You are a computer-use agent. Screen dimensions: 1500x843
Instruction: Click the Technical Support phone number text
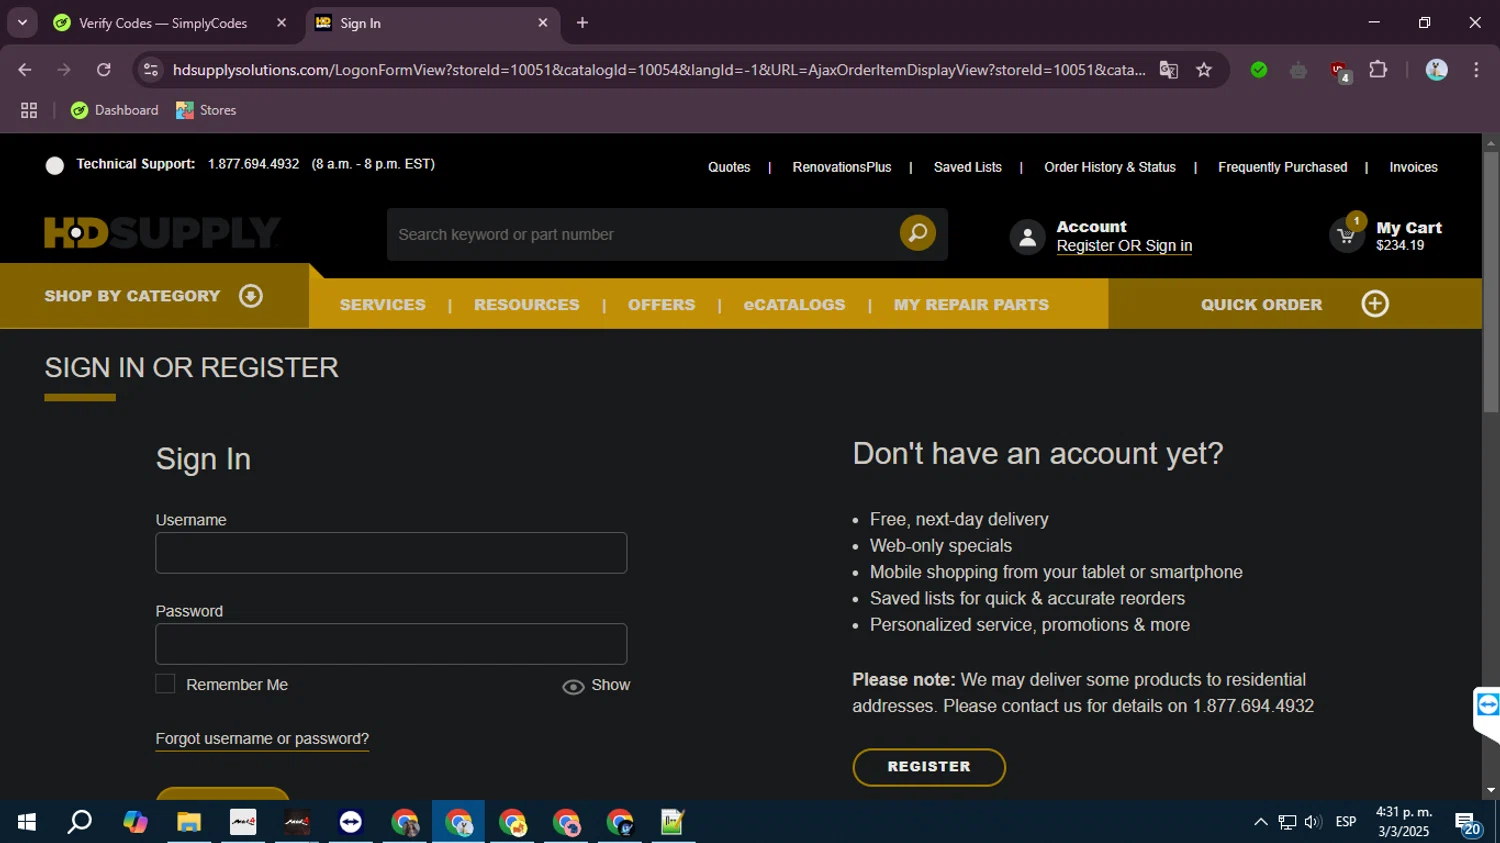[x=253, y=164]
